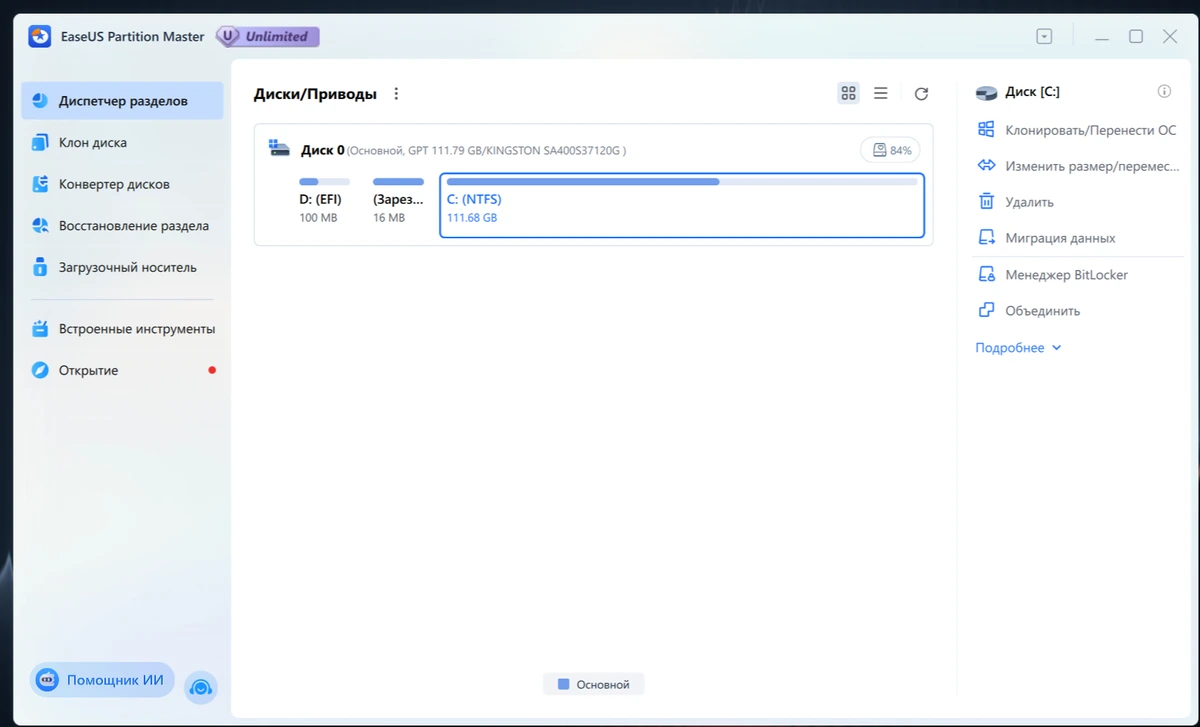Click the Миграция данных icon
Image resolution: width=1200 pixels, height=727 pixels.
pos(986,238)
